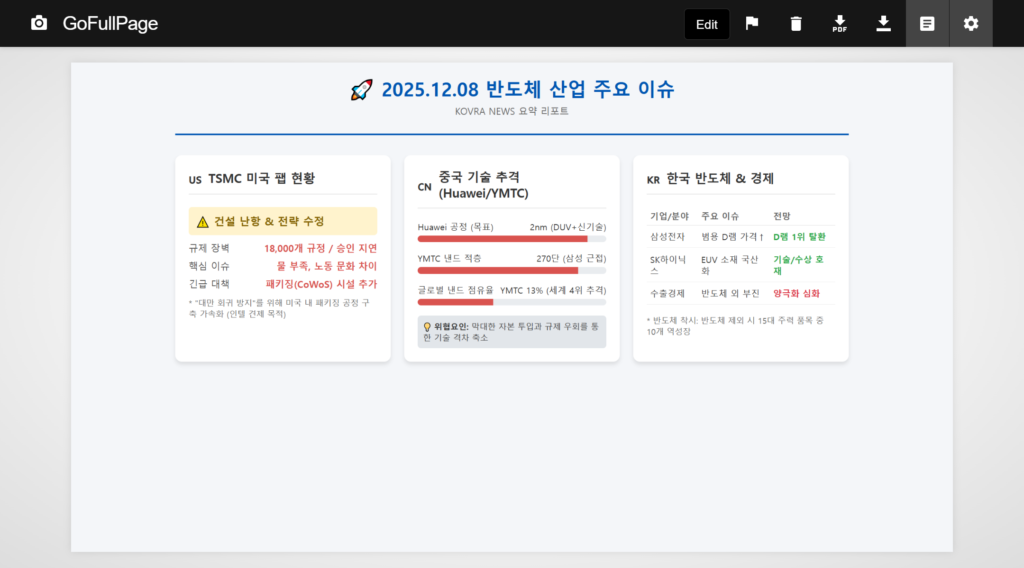Open the files list document icon
Screen dimensions: 1024x568
point(927,23)
